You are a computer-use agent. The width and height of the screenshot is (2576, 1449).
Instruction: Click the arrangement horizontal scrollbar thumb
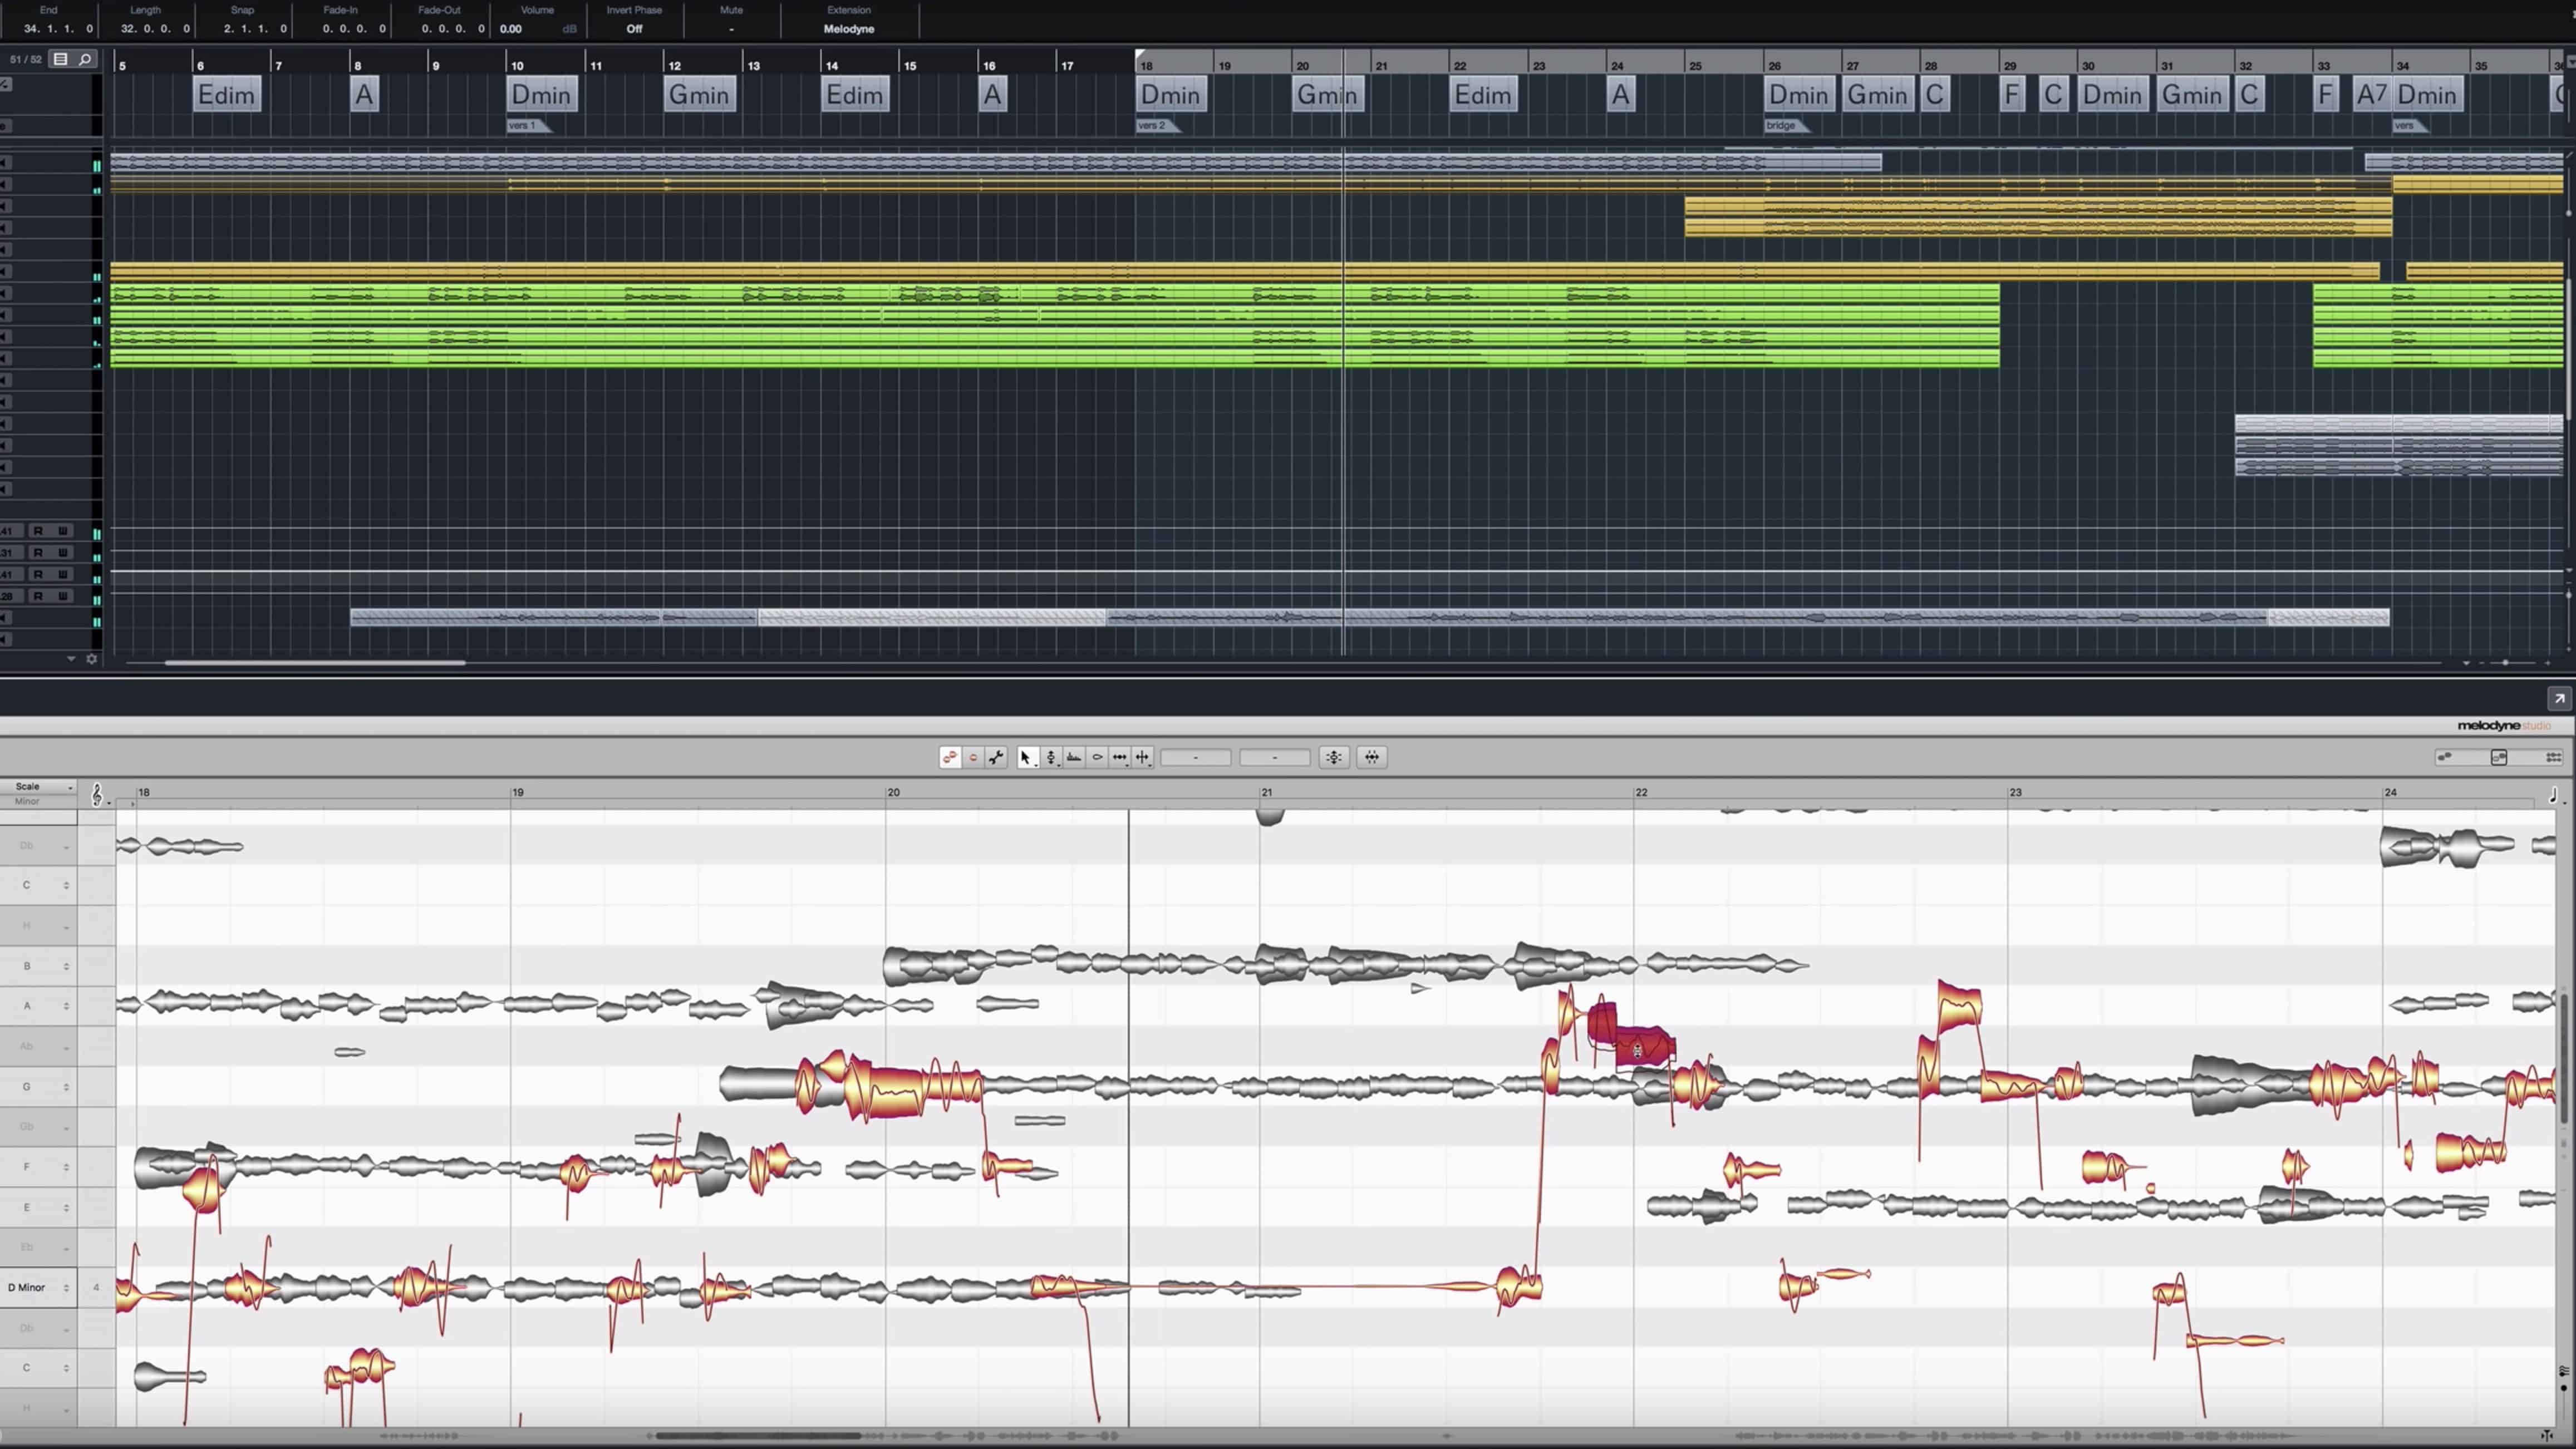[x=315, y=662]
